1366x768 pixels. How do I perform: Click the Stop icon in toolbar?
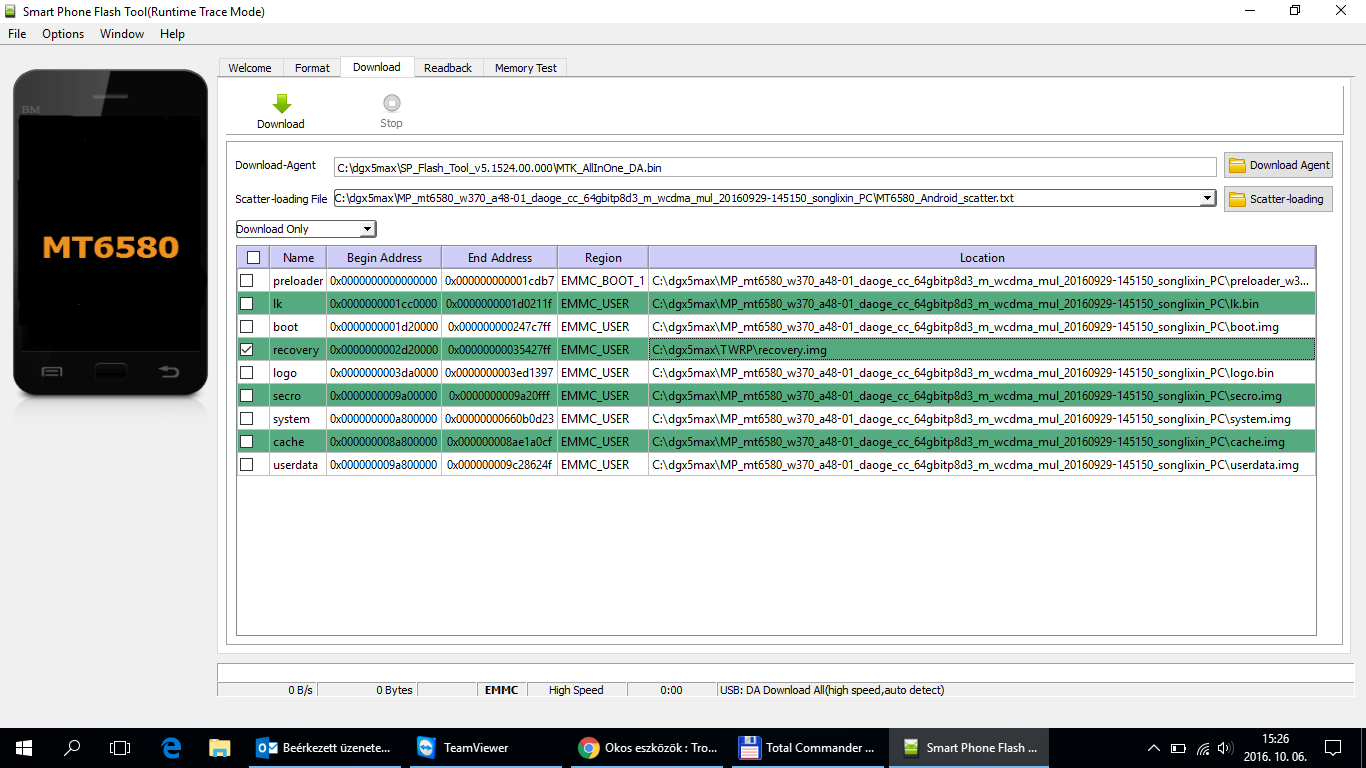(391, 104)
